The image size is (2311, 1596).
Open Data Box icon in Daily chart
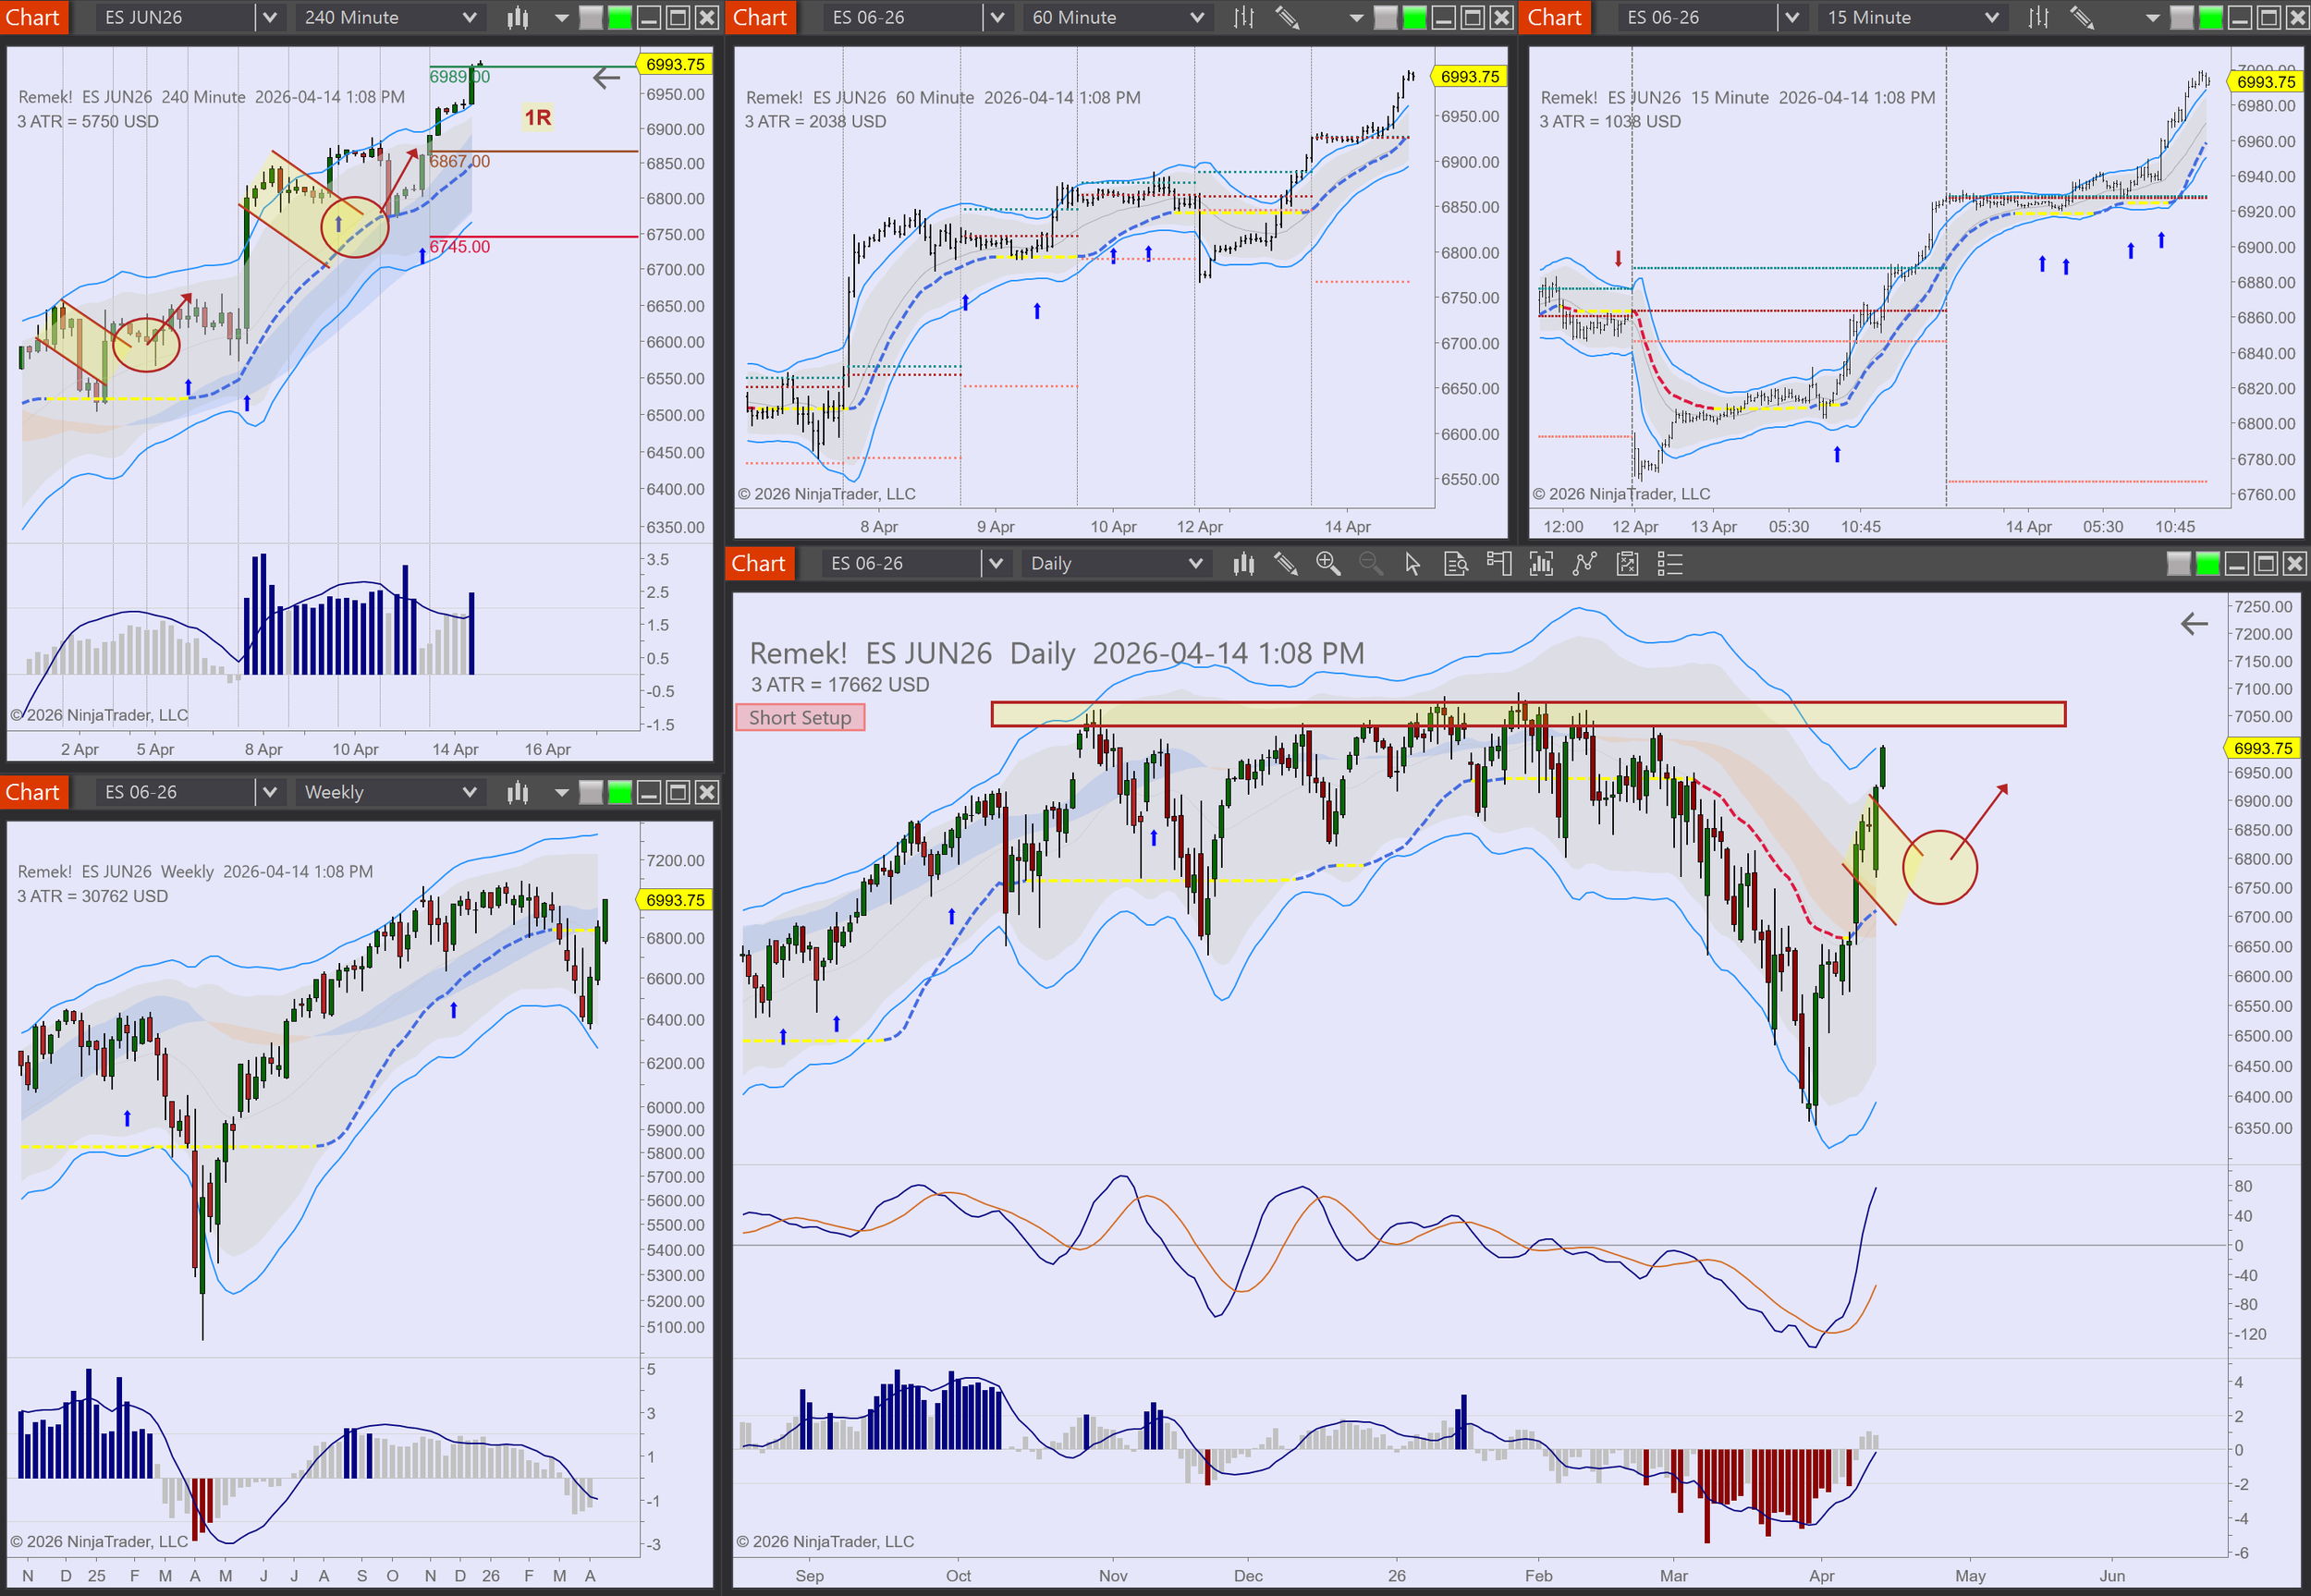(x=1456, y=564)
